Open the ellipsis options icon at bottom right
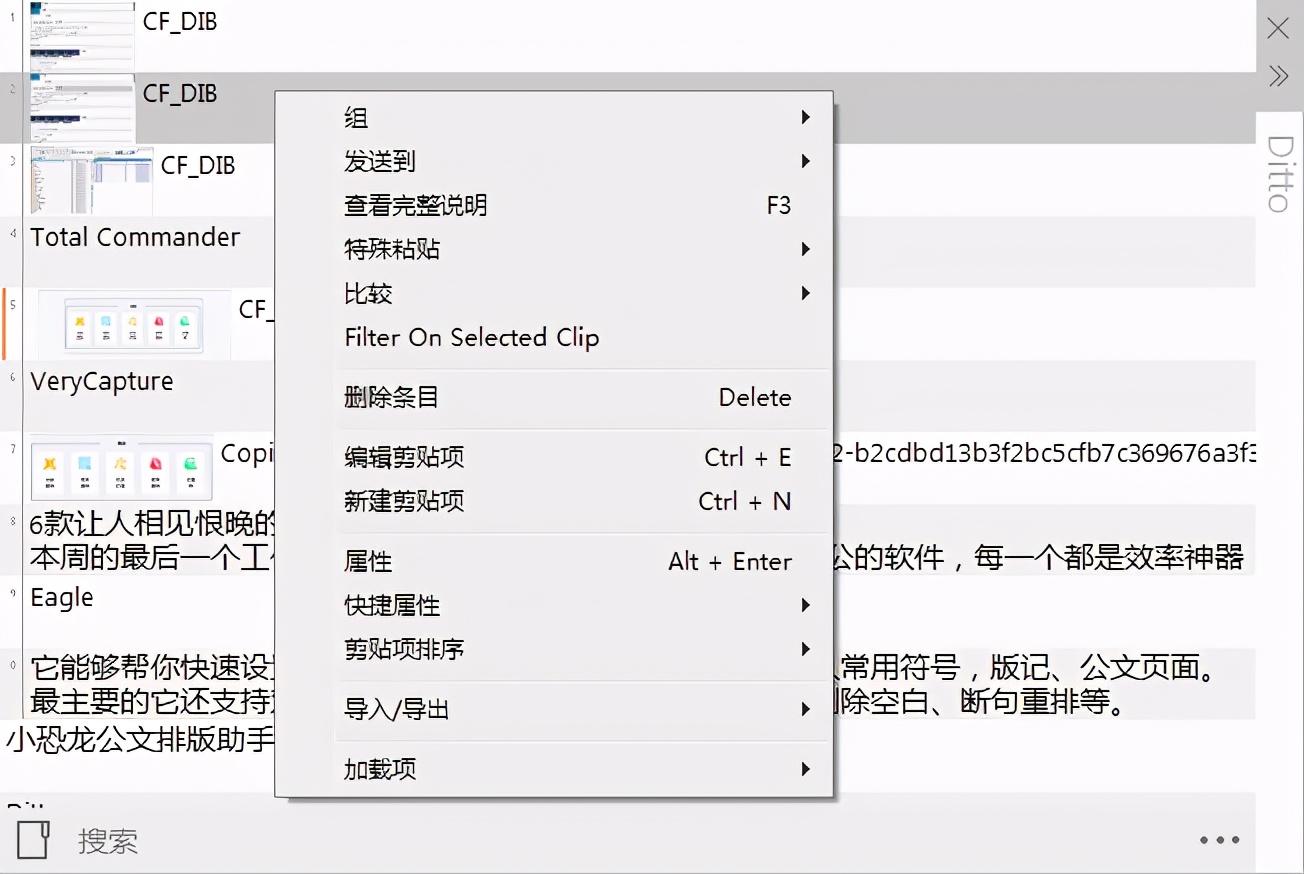Image resolution: width=1304 pixels, height=874 pixels. (x=1219, y=839)
